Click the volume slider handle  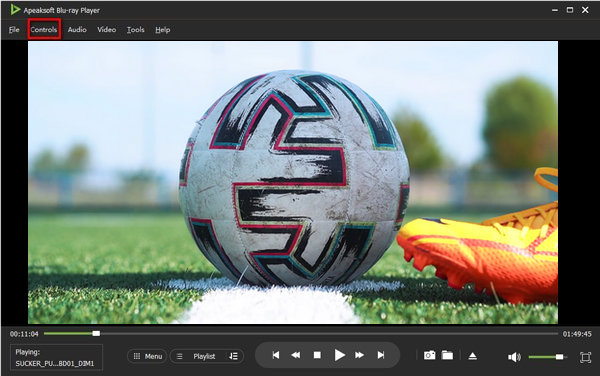[559, 357]
